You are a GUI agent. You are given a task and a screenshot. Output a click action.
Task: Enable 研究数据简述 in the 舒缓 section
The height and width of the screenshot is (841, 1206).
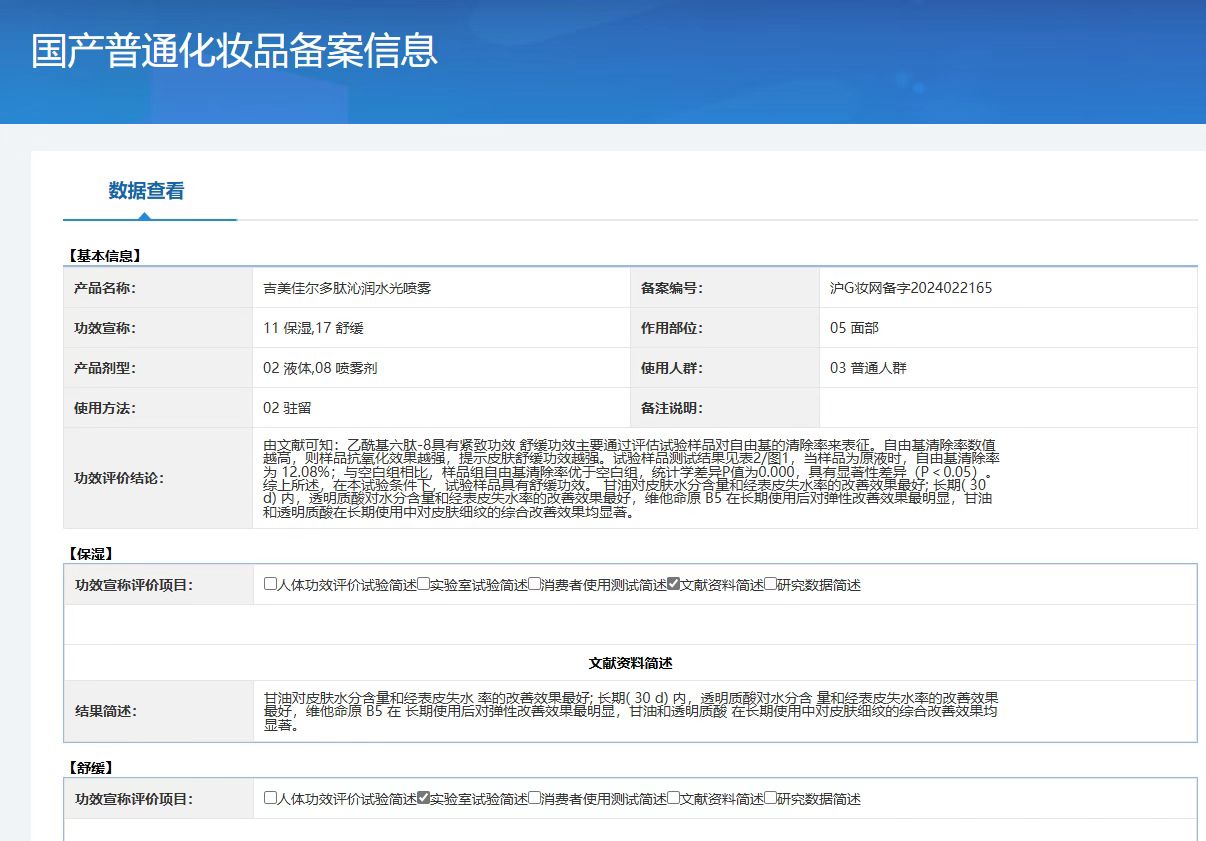pyautogui.click(x=770, y=798)
